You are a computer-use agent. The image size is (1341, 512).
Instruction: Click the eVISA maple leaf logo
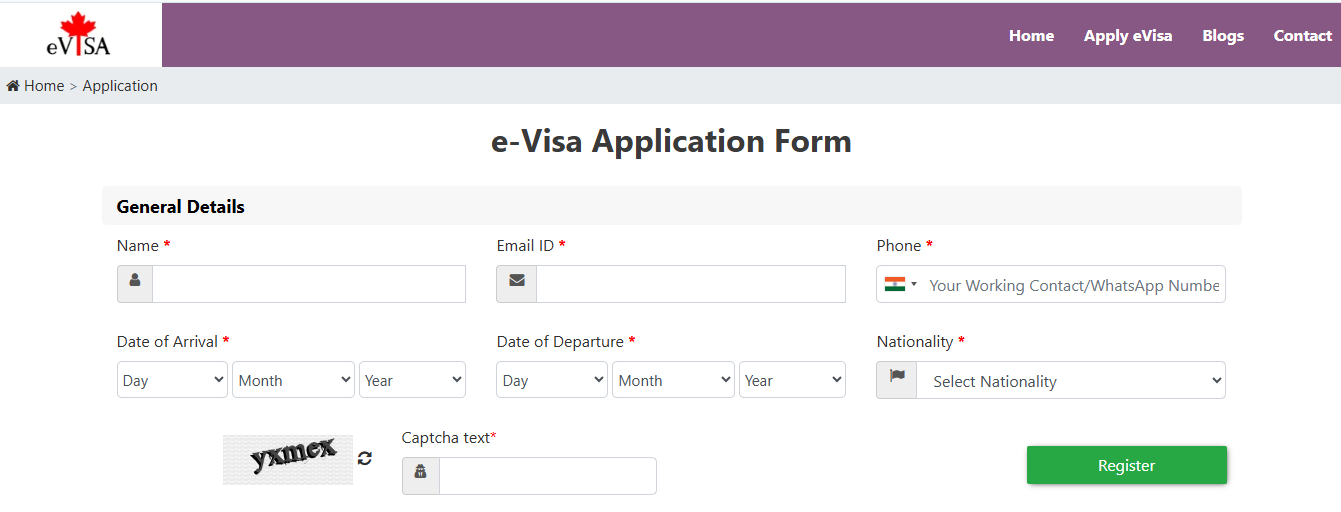[78, 35]
